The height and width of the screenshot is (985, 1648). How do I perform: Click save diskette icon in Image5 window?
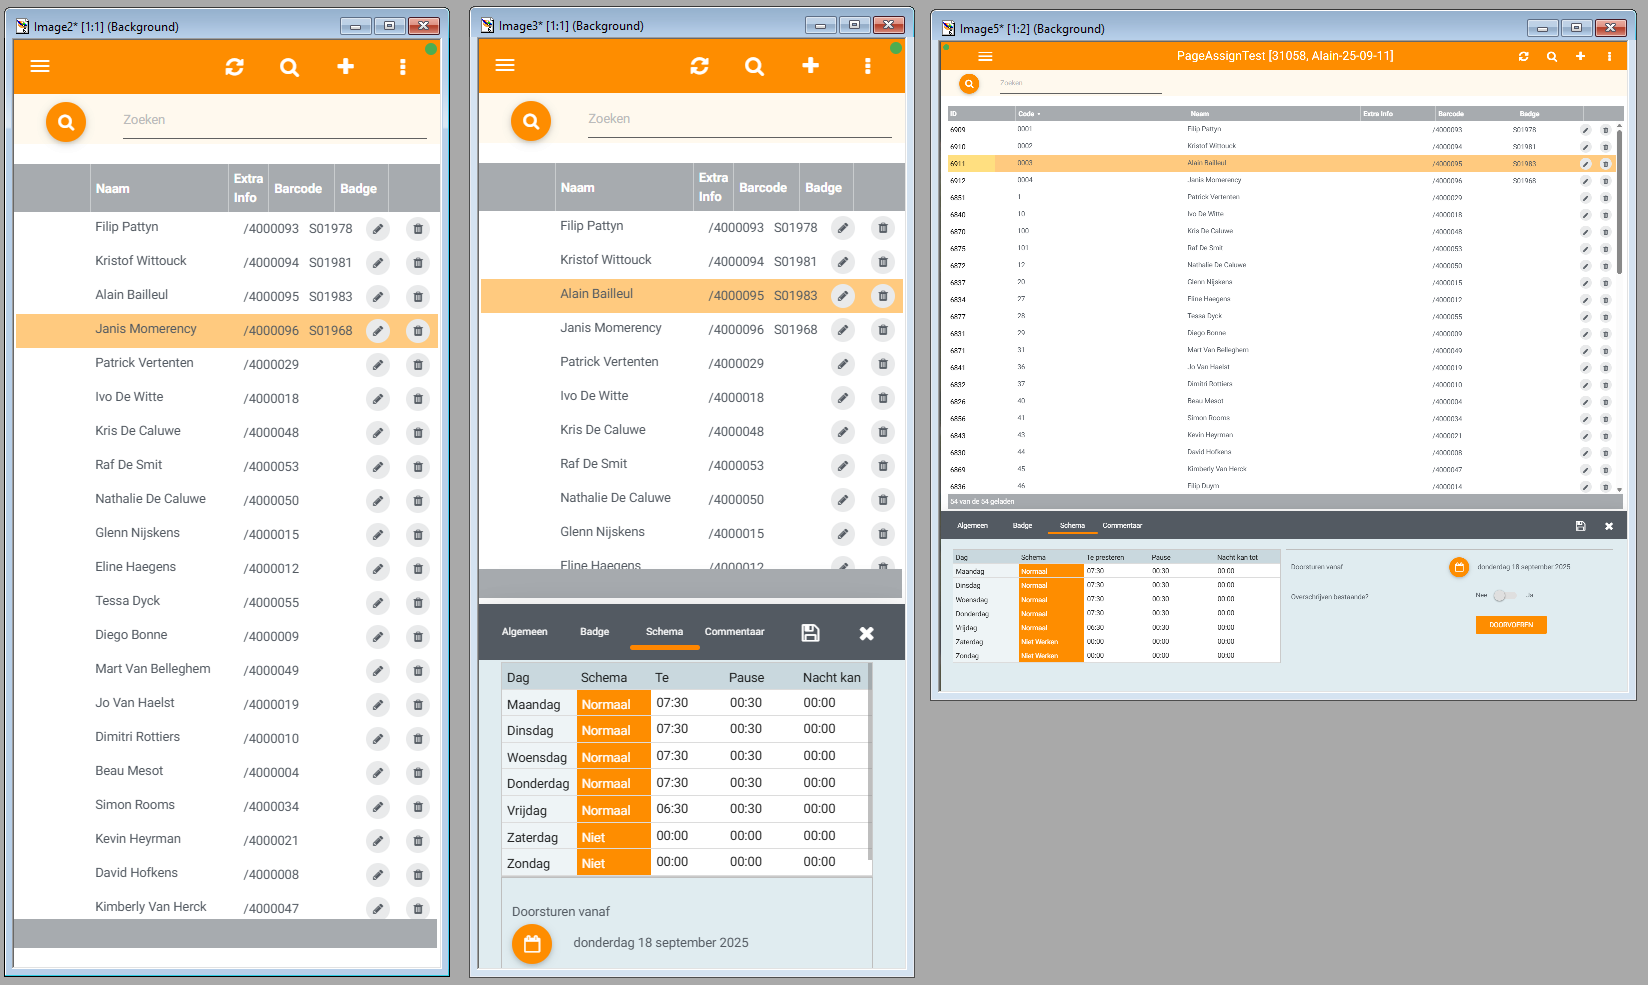point(1580,526)
